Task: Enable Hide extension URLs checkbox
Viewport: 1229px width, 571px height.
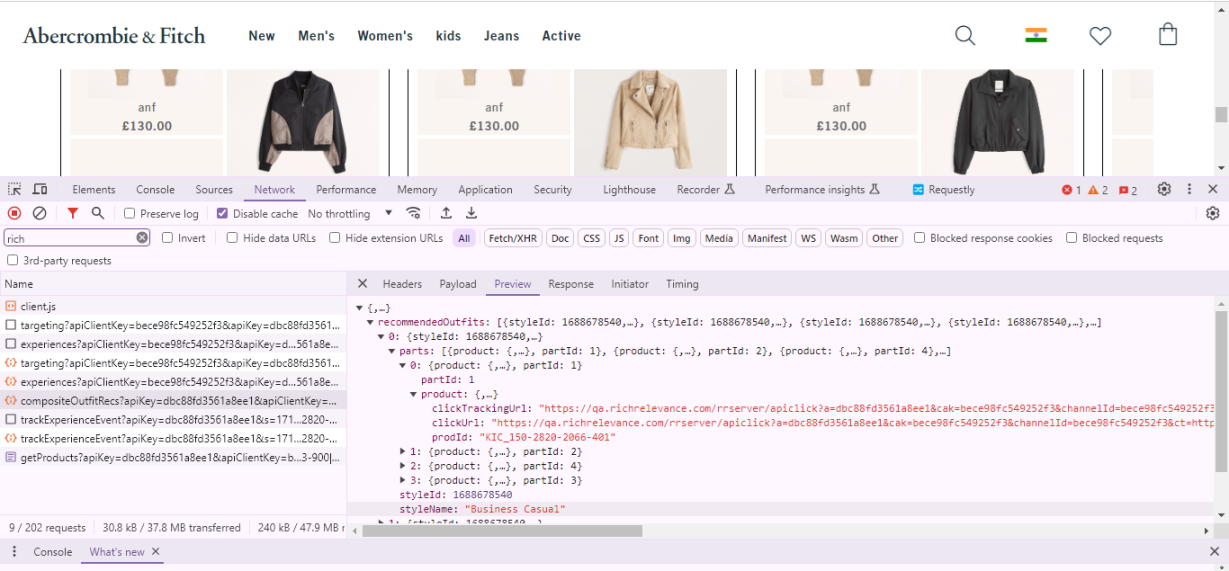Action: [334, 238]
